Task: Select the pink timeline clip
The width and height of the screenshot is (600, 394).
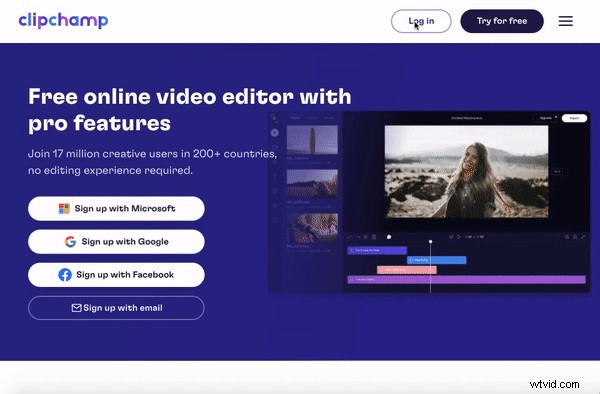Action: (407, 270)
